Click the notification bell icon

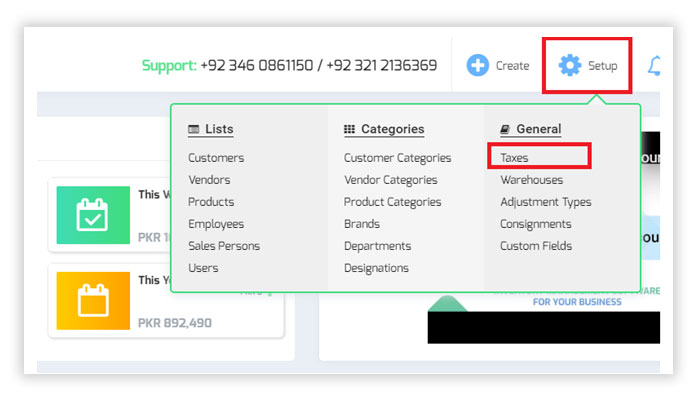[654, 66]
